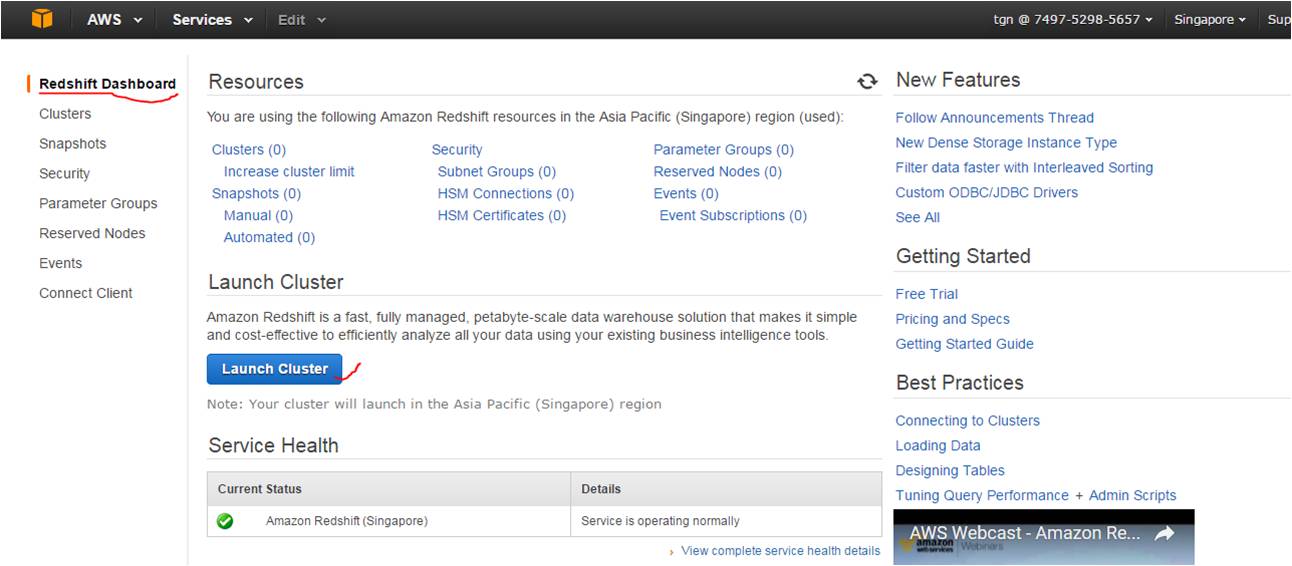The width and height of the screenshot is (1292, 566).
Task: Open the Subnet Groups (0) link
Action: [x=497, y=172]
